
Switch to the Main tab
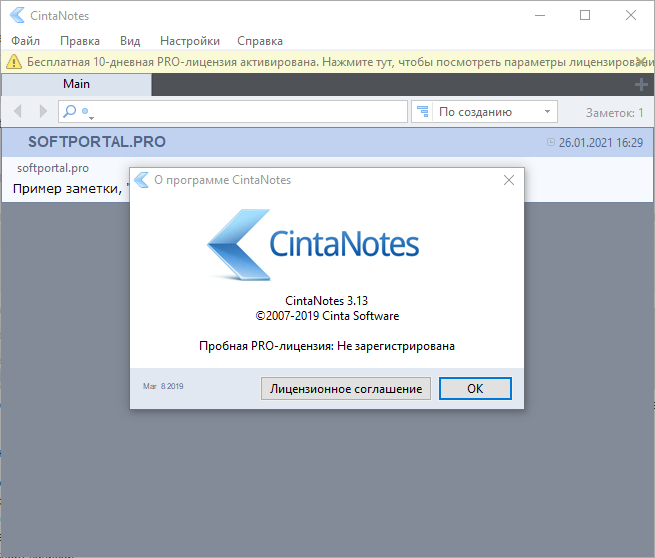76,84
